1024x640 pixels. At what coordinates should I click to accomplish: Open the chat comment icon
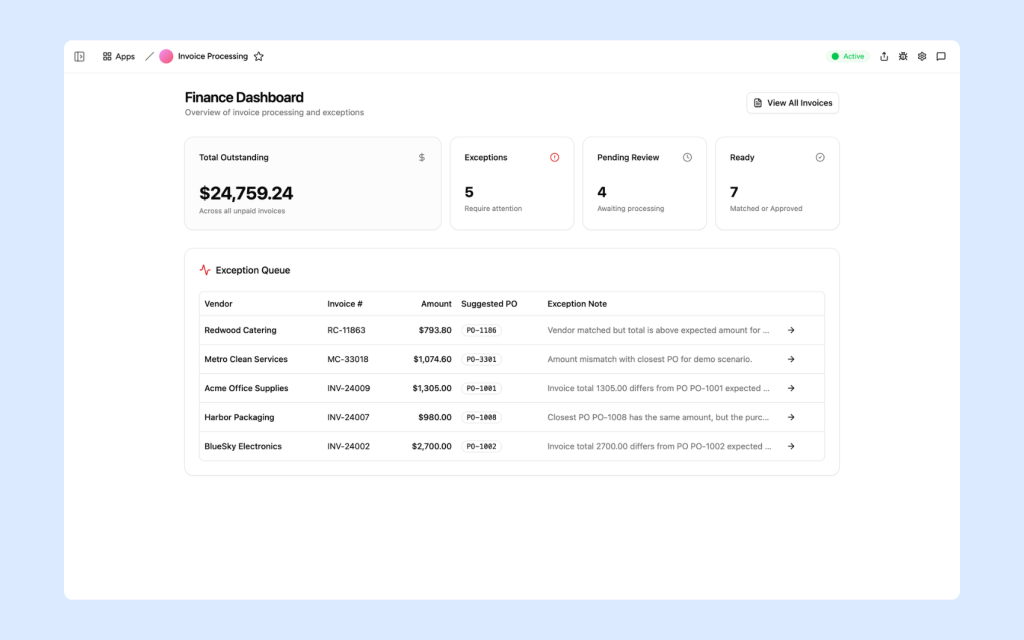(941, 56)
